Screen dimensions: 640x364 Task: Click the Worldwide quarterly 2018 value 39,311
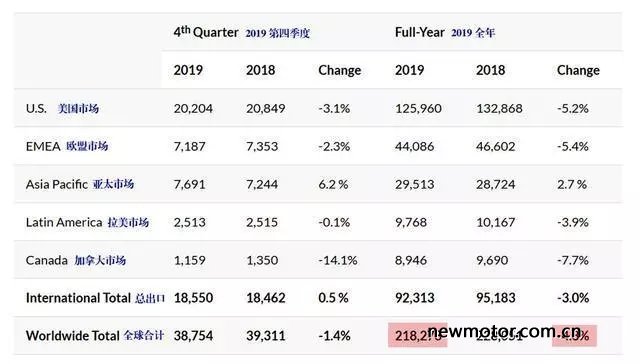coord(265,335)
